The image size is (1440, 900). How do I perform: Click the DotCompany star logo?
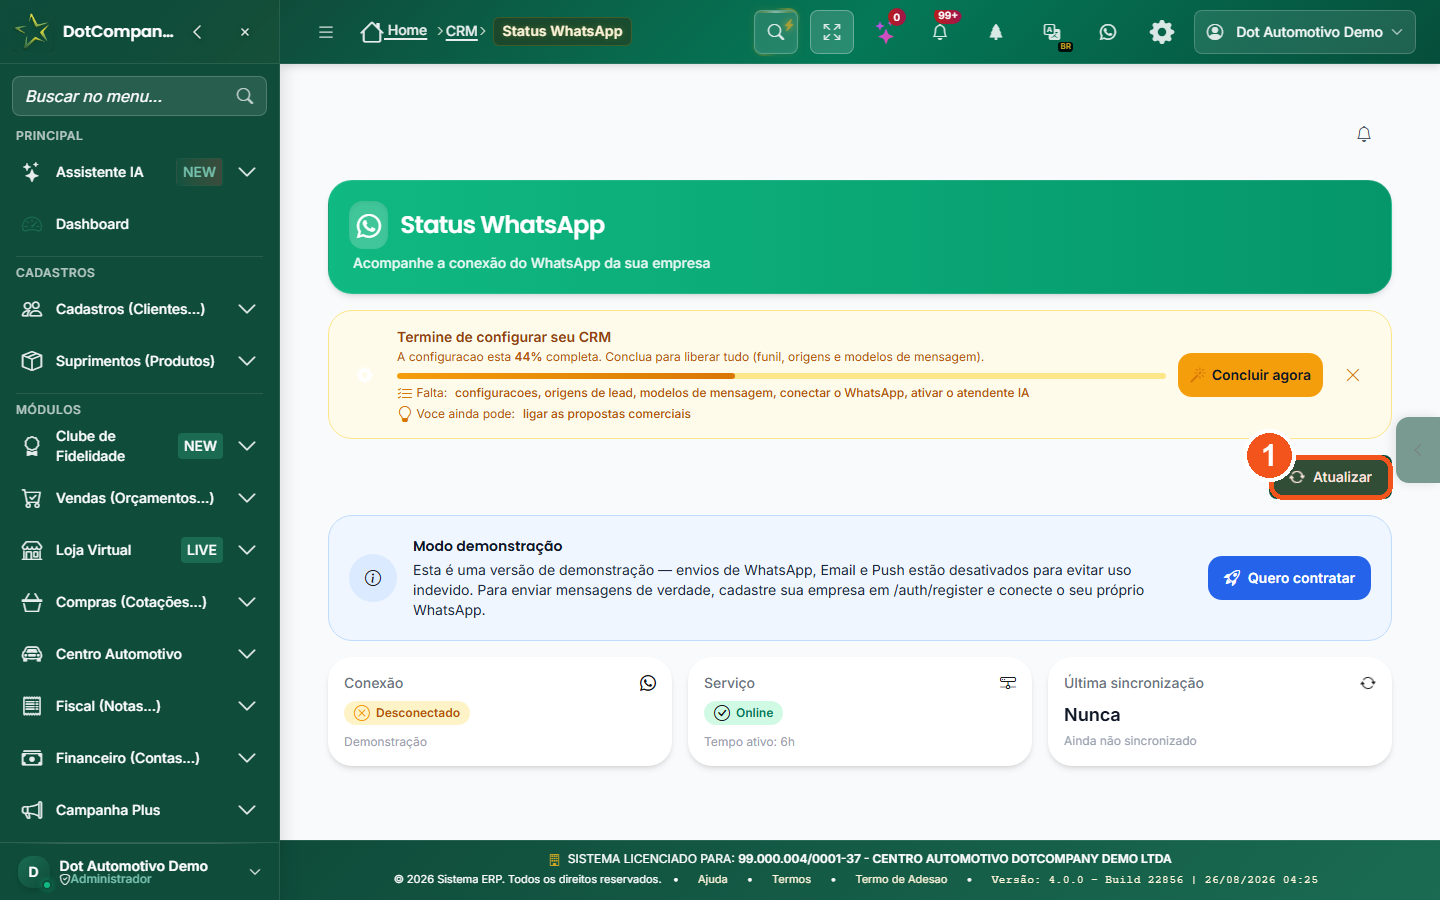32,31
